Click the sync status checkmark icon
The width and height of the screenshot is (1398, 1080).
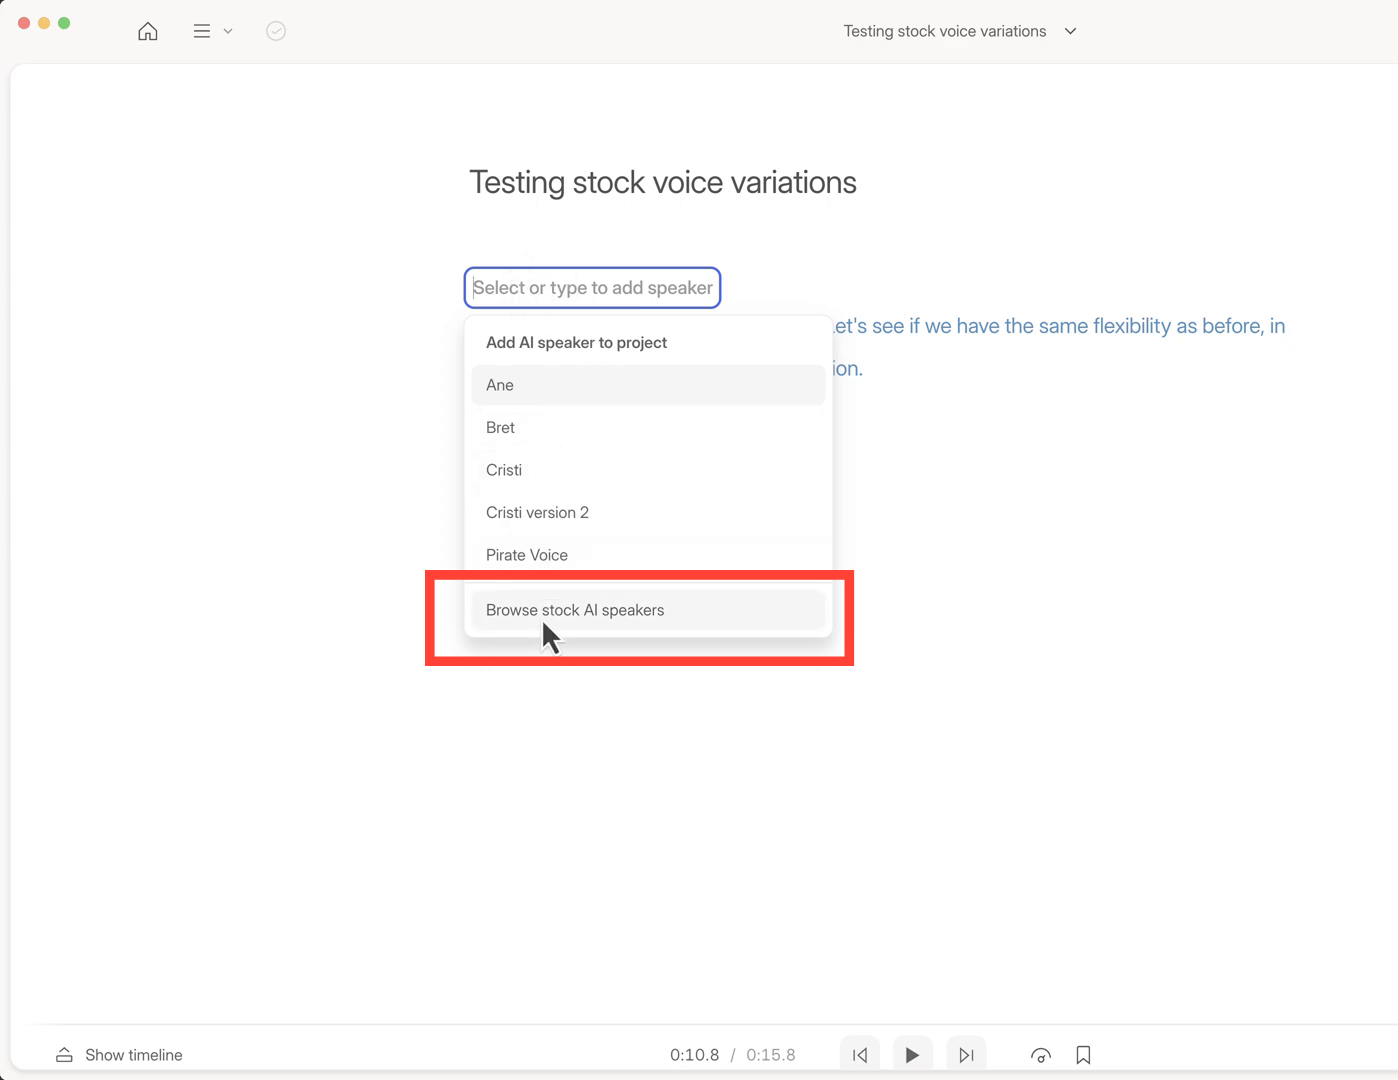point(276,31)
